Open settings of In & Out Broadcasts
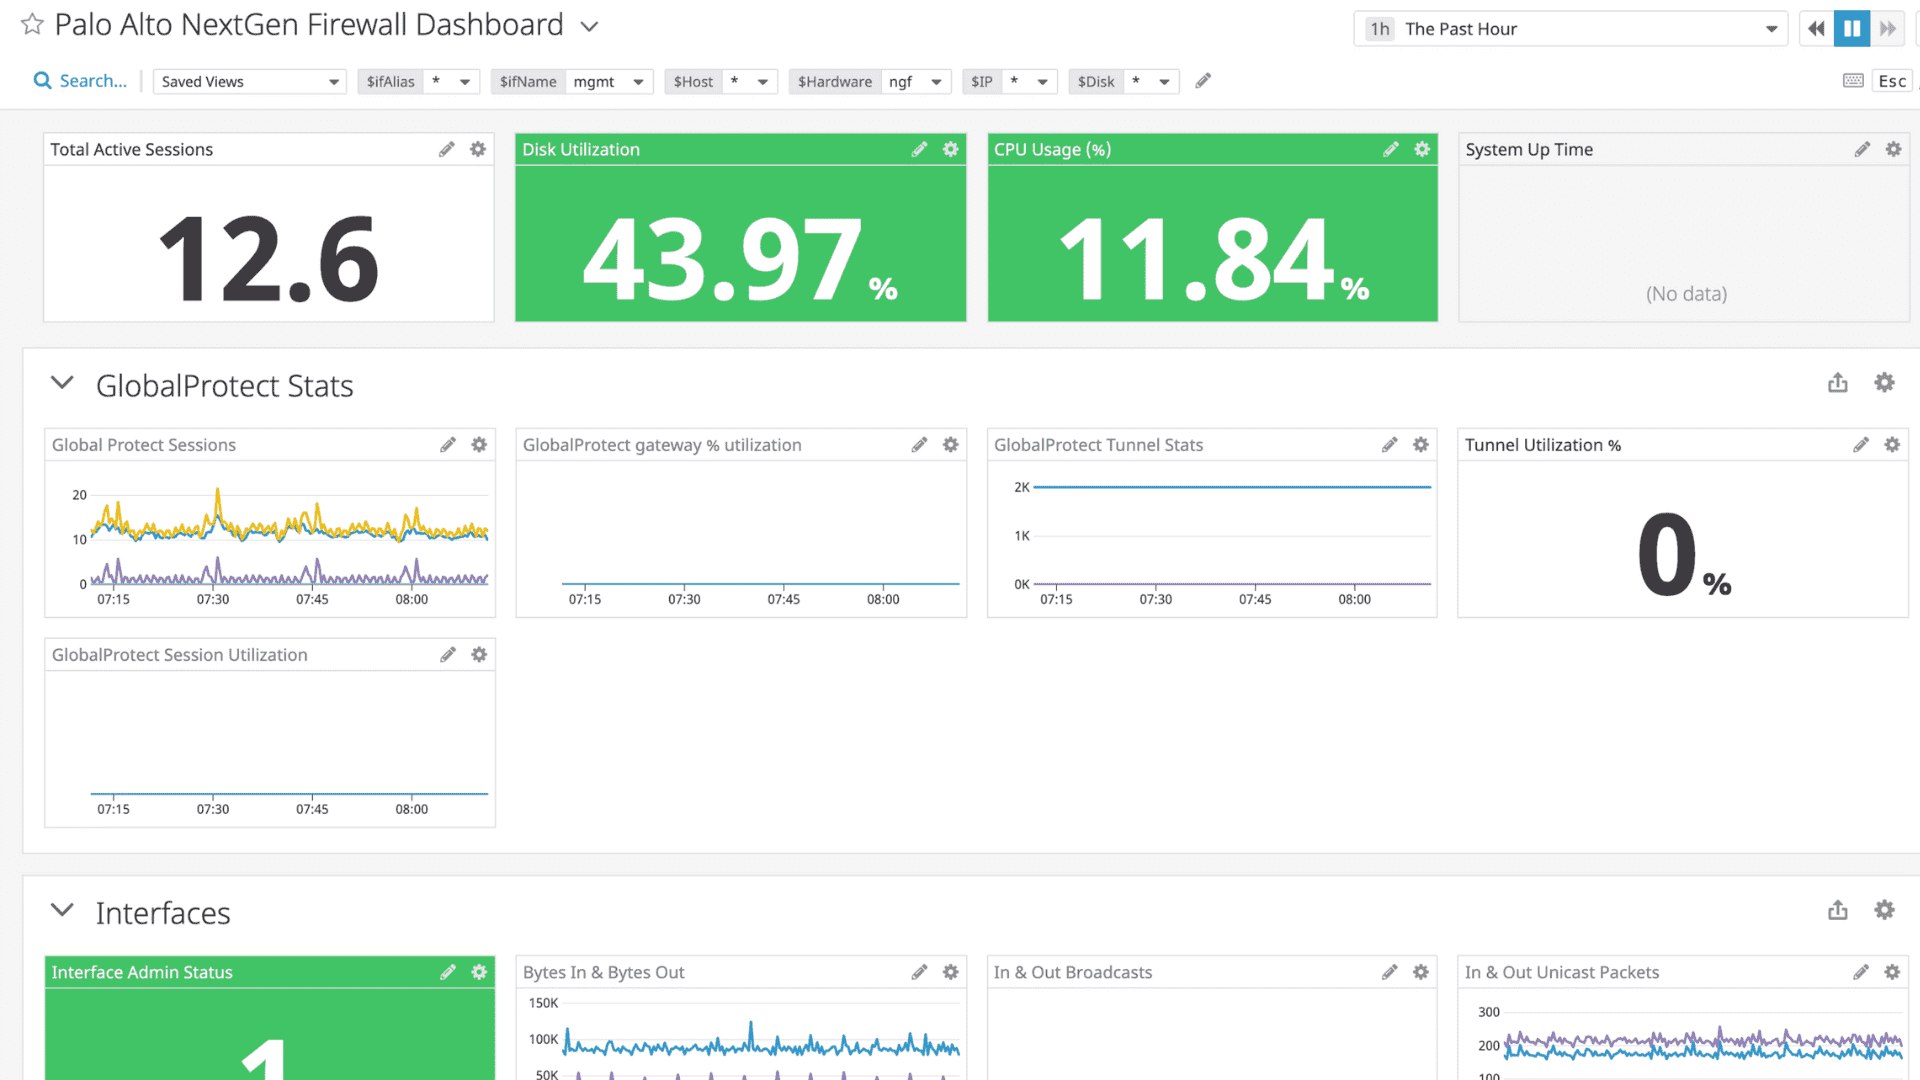1920x1080 pixels. 1421,972
